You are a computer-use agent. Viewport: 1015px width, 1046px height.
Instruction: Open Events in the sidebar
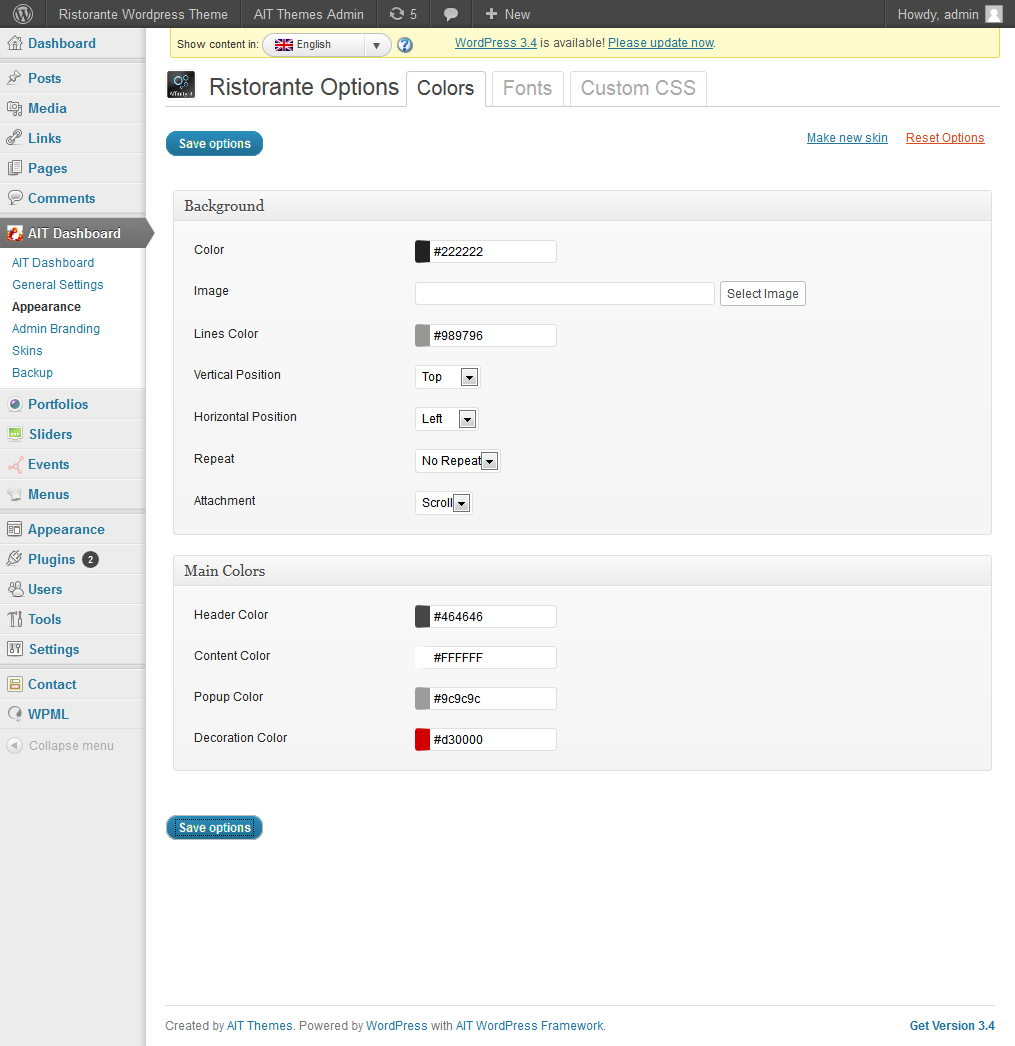tap(48, 464)
